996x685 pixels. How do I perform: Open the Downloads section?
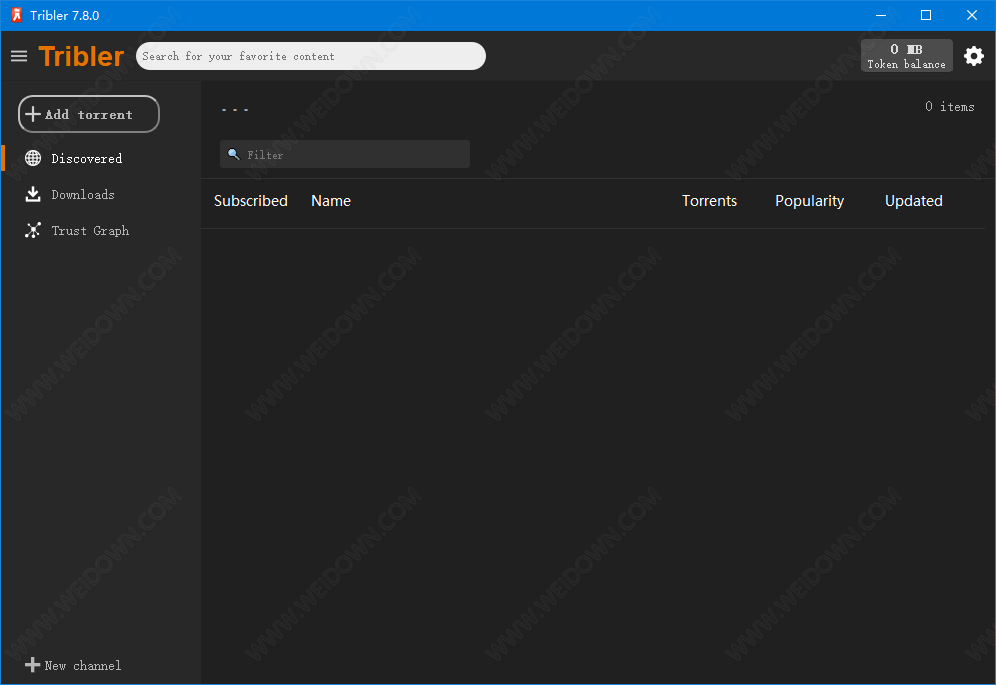[x=83, y=194]
